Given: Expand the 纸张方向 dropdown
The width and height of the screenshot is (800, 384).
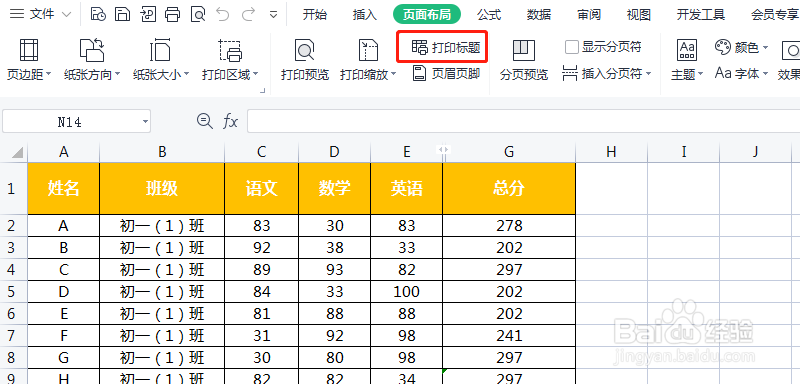Looking at the screenshot, I should [x=117, y=74].
